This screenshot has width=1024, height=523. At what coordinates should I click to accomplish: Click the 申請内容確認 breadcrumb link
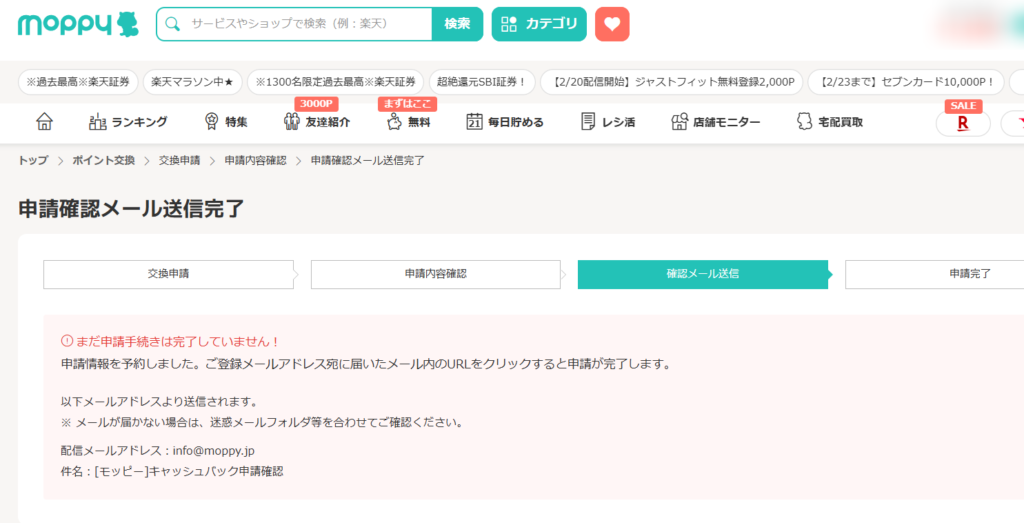[x=255, y=161]
